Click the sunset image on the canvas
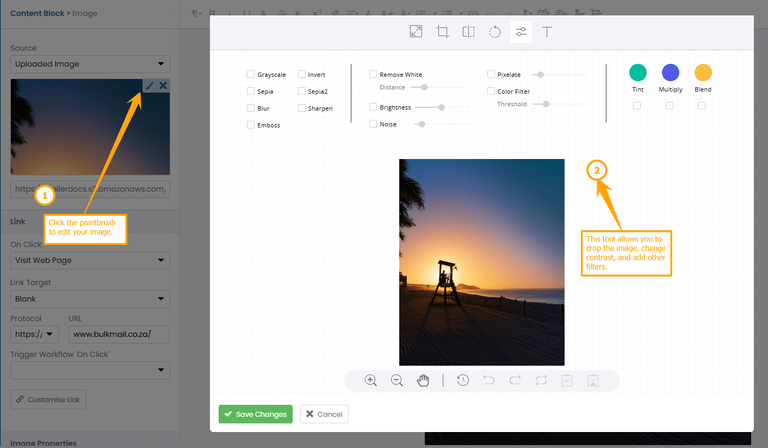This screenshot has width=768, height=448. click(x=481, y=262)
